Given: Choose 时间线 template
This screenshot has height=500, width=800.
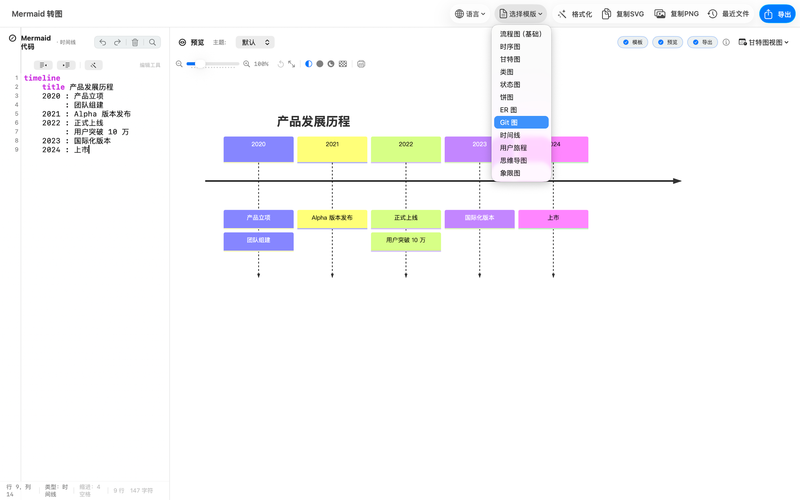Looking at the screenshot, I should [x=521, y=135].
